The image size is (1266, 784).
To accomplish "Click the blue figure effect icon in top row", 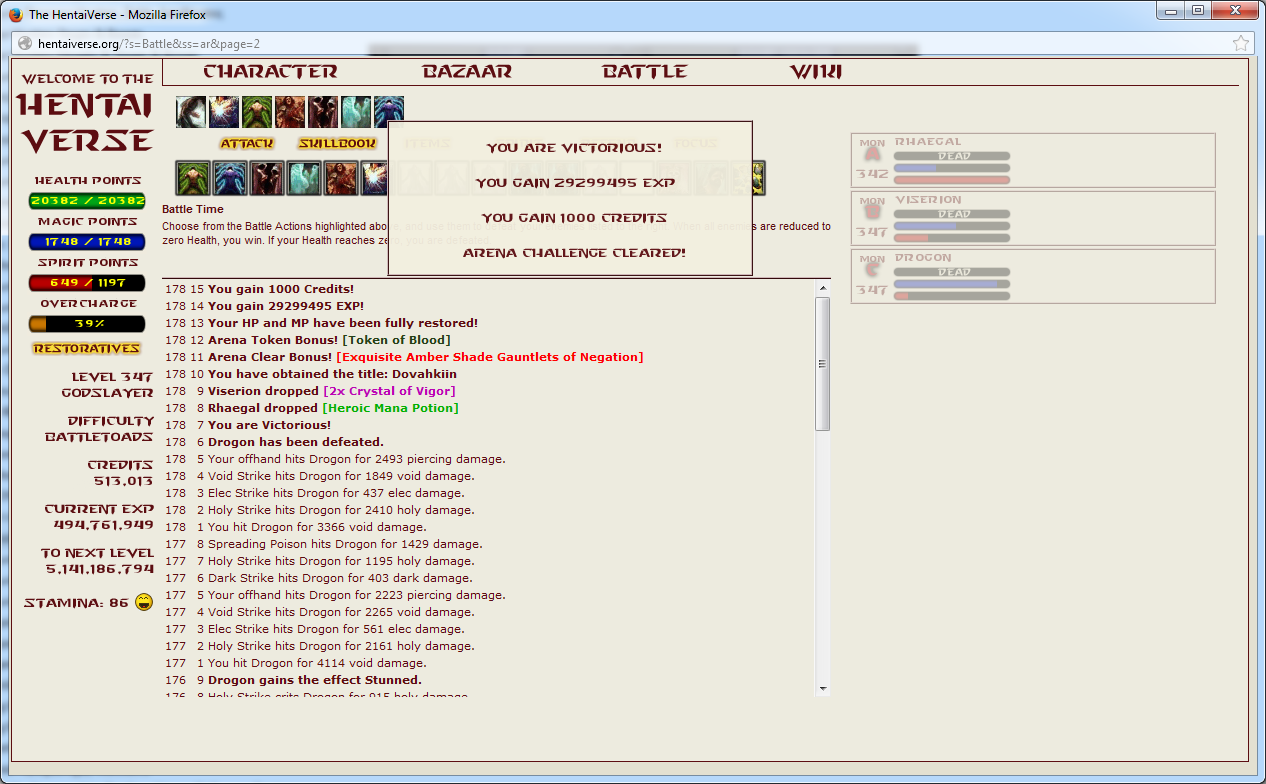I will (389, 111).
